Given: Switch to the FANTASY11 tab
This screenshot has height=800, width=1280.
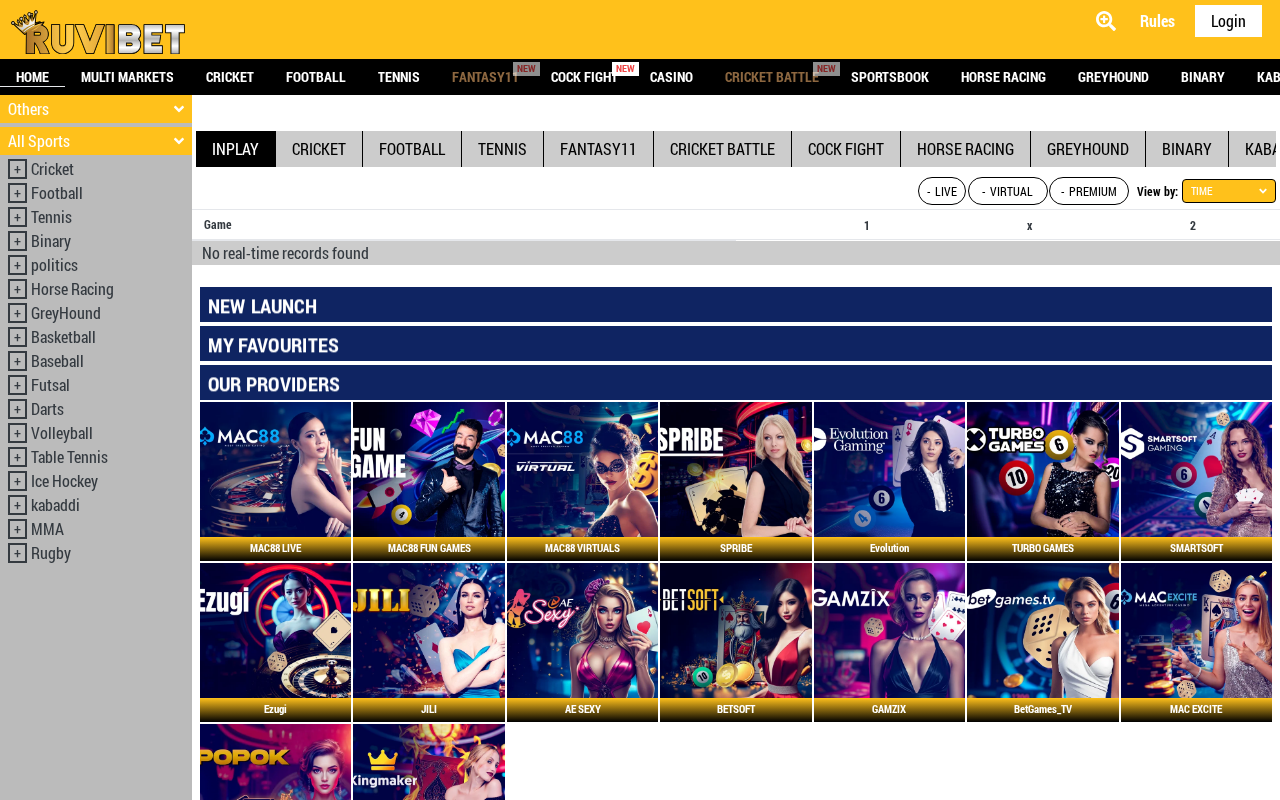Looking at the screenshot, I should point(598,149).
